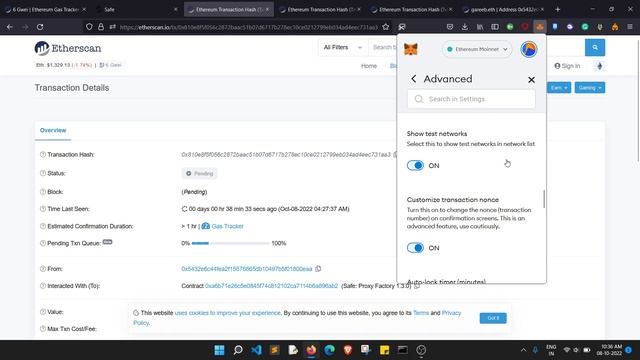Click Block help icon
The height and width of the screenshot is (360, 640).
42,192
